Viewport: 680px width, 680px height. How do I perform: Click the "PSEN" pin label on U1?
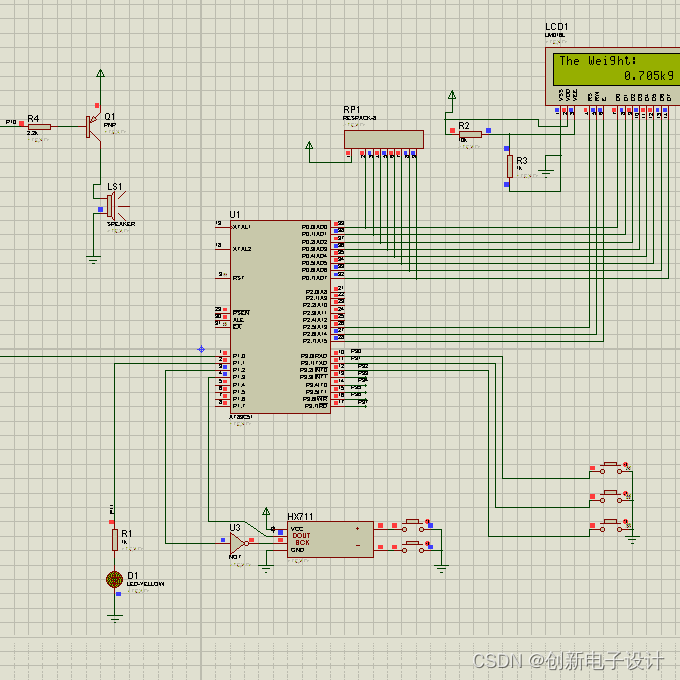tap(241, 313)
